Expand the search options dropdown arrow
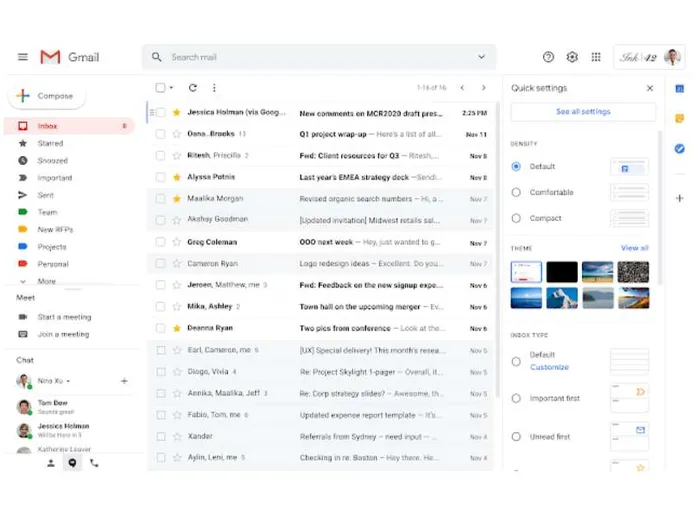Image resolution: width=696 pixels, height=522 pixels. 481,57
